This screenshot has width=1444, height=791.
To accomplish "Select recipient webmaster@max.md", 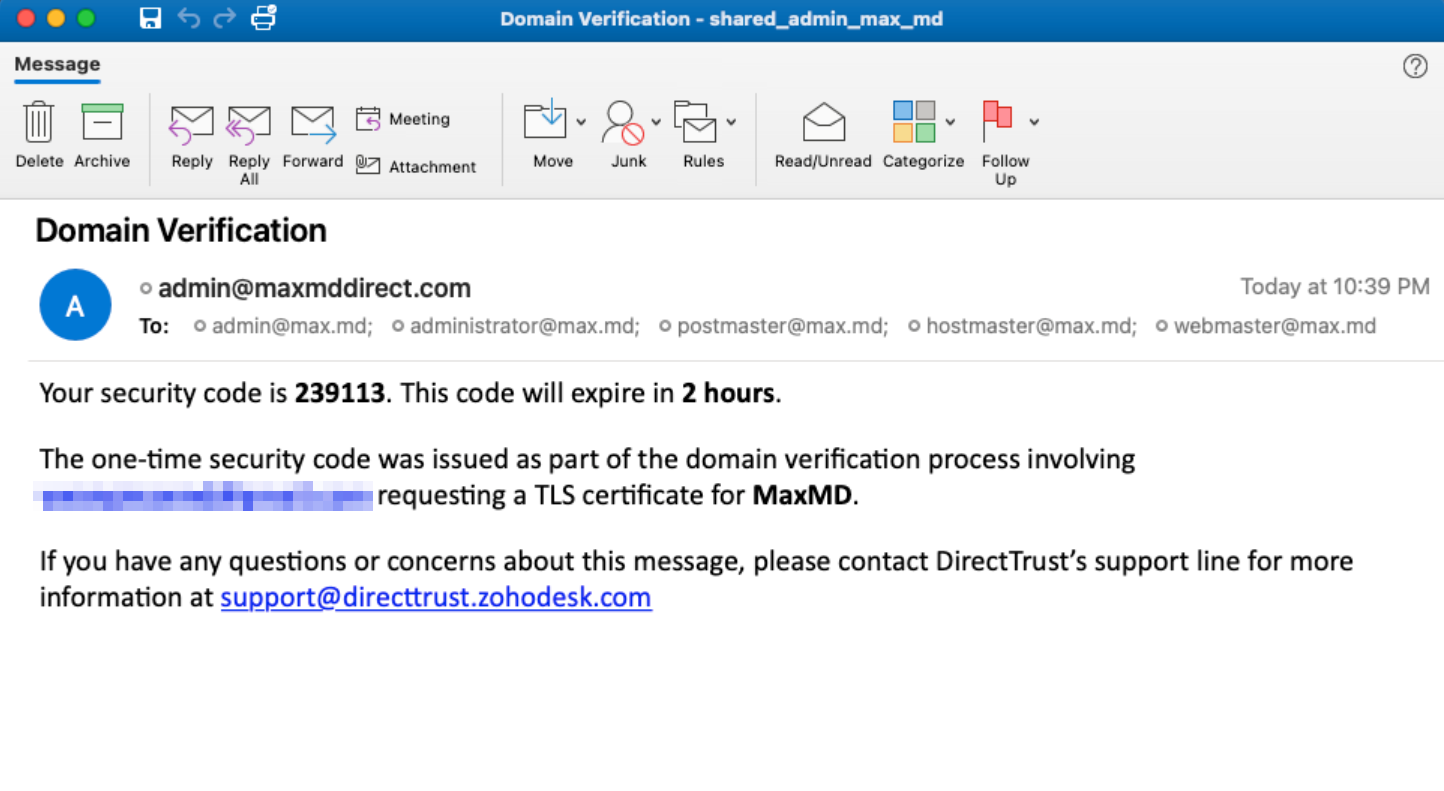I will click(x=1275, y=326).
